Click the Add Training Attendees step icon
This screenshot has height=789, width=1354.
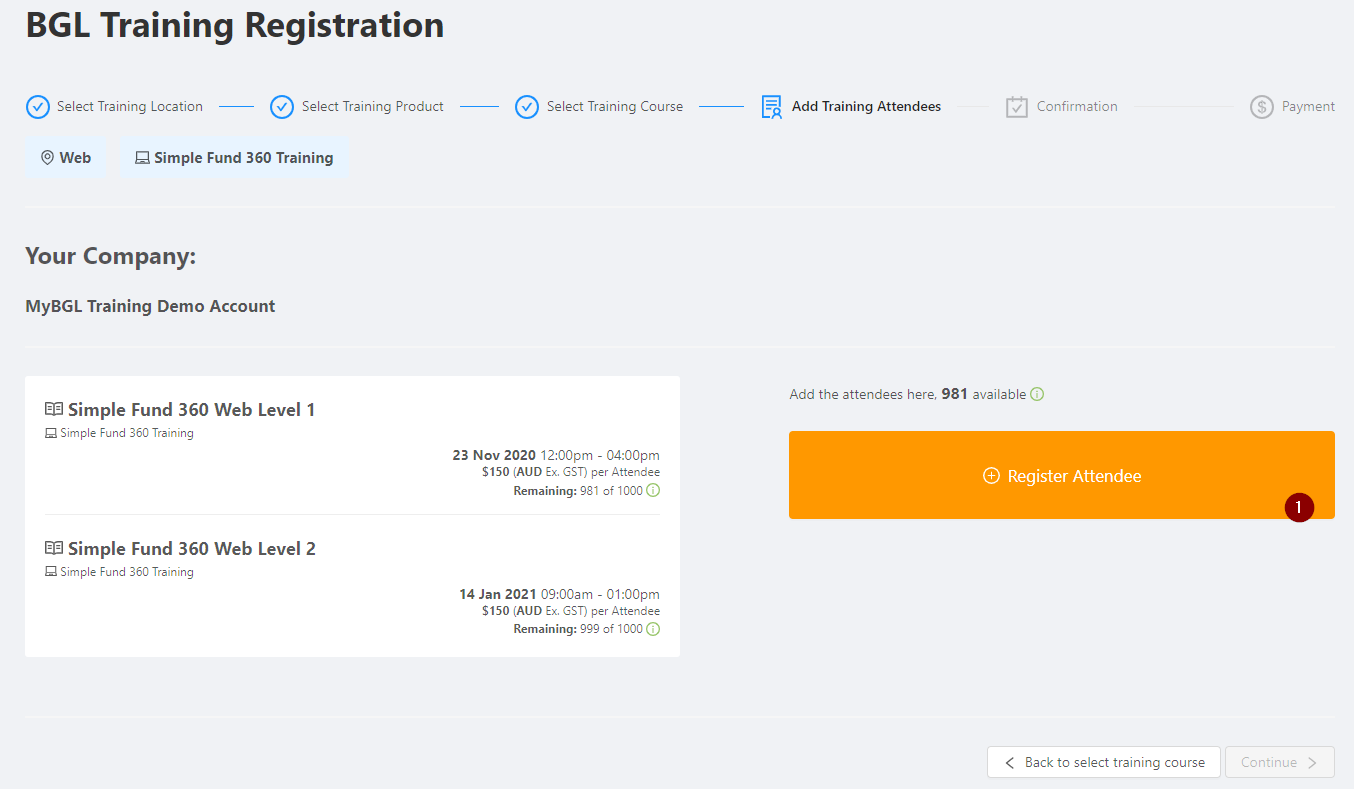(771, 107)
